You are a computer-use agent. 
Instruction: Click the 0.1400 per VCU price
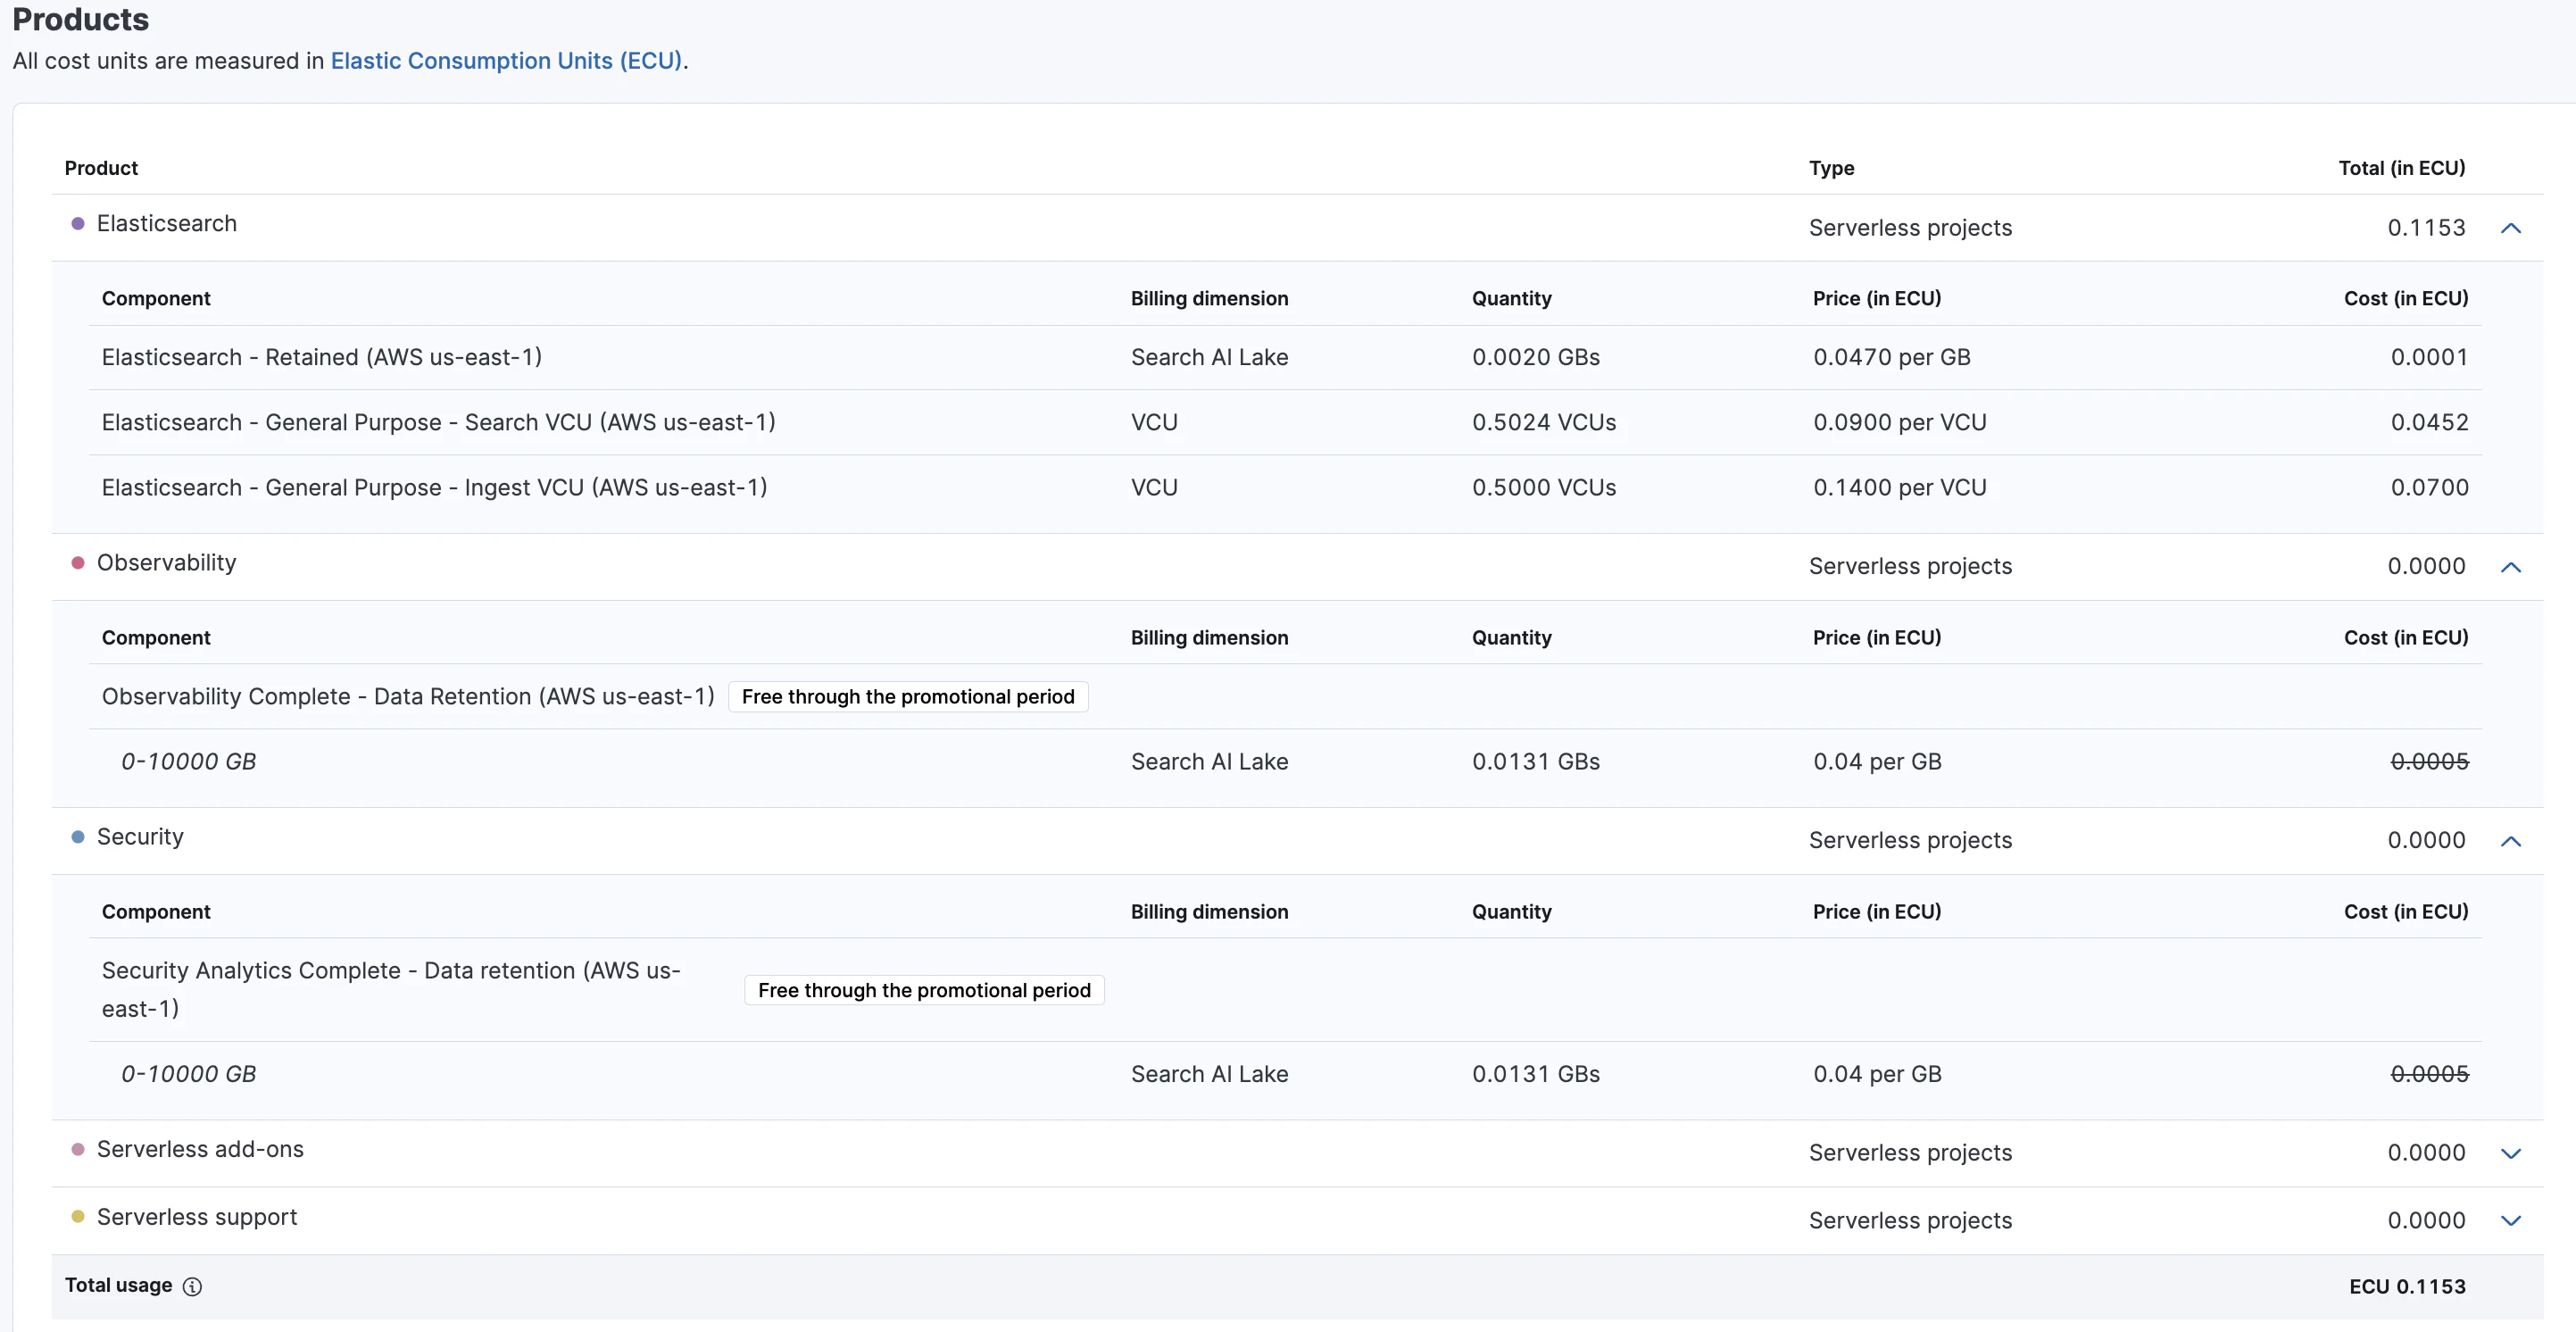(1900, 487)
